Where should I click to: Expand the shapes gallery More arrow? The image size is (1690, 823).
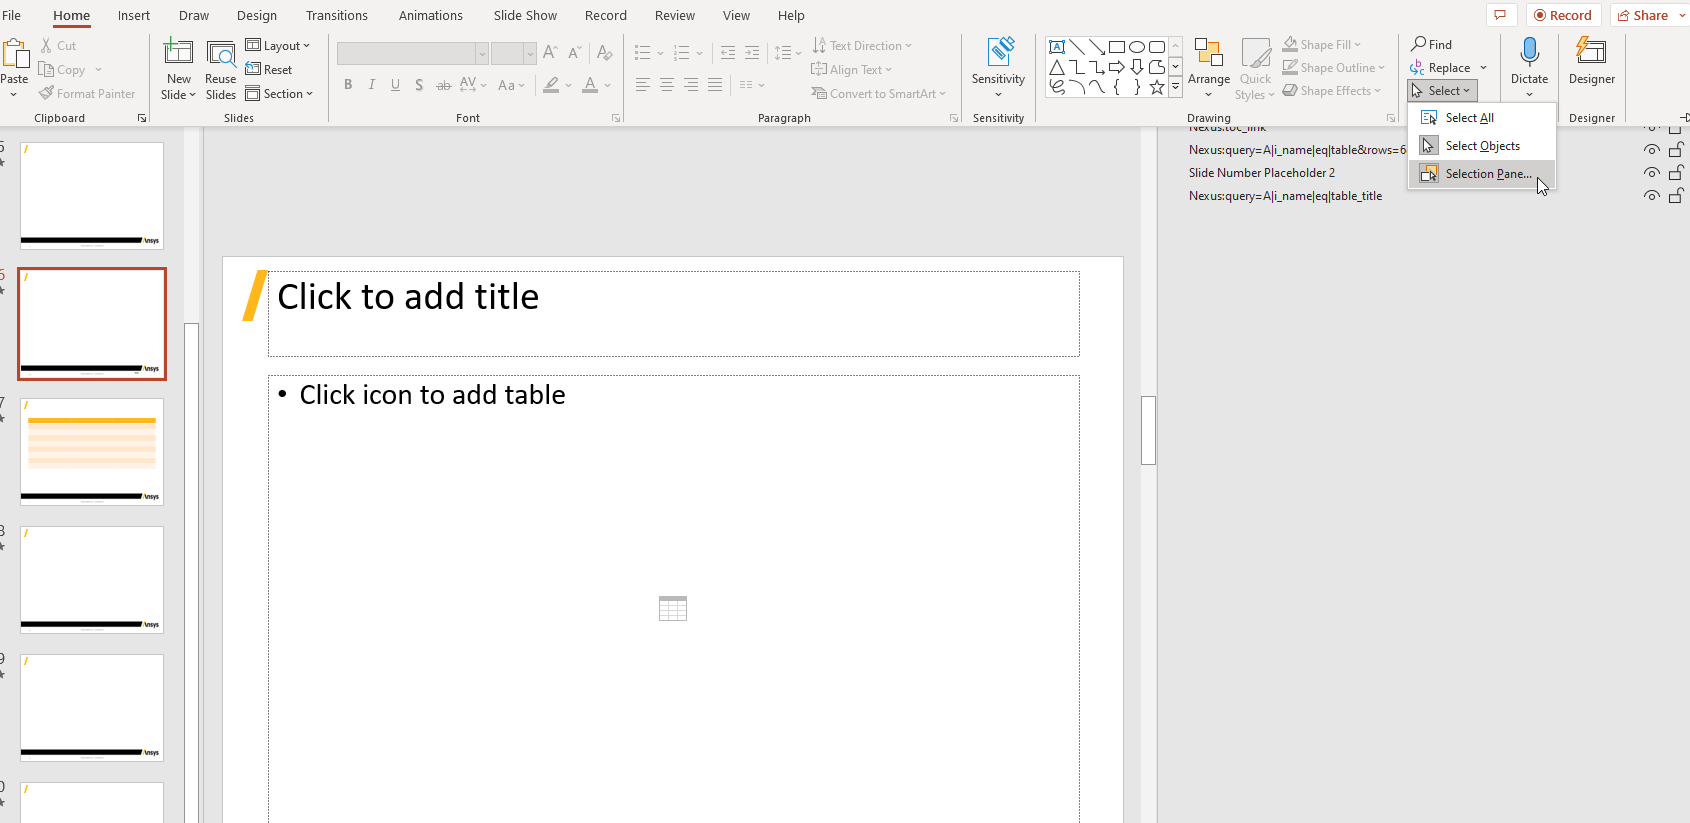[1176, 88]
